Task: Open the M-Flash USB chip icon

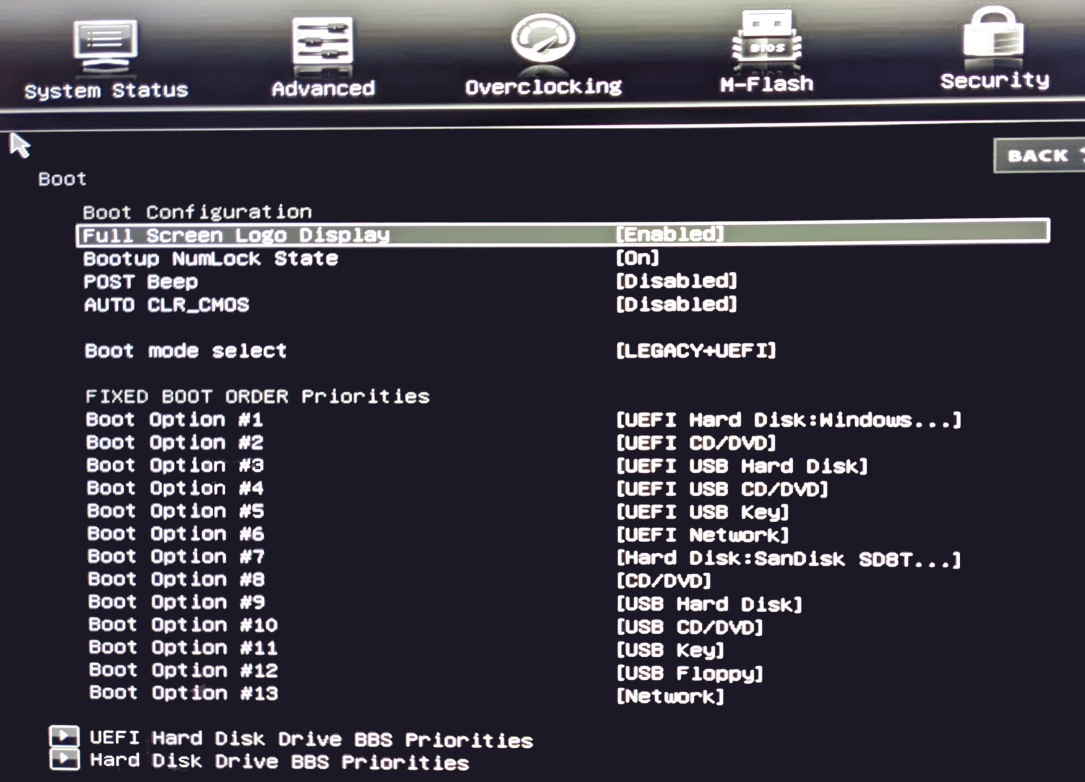Action: [767, 38]
